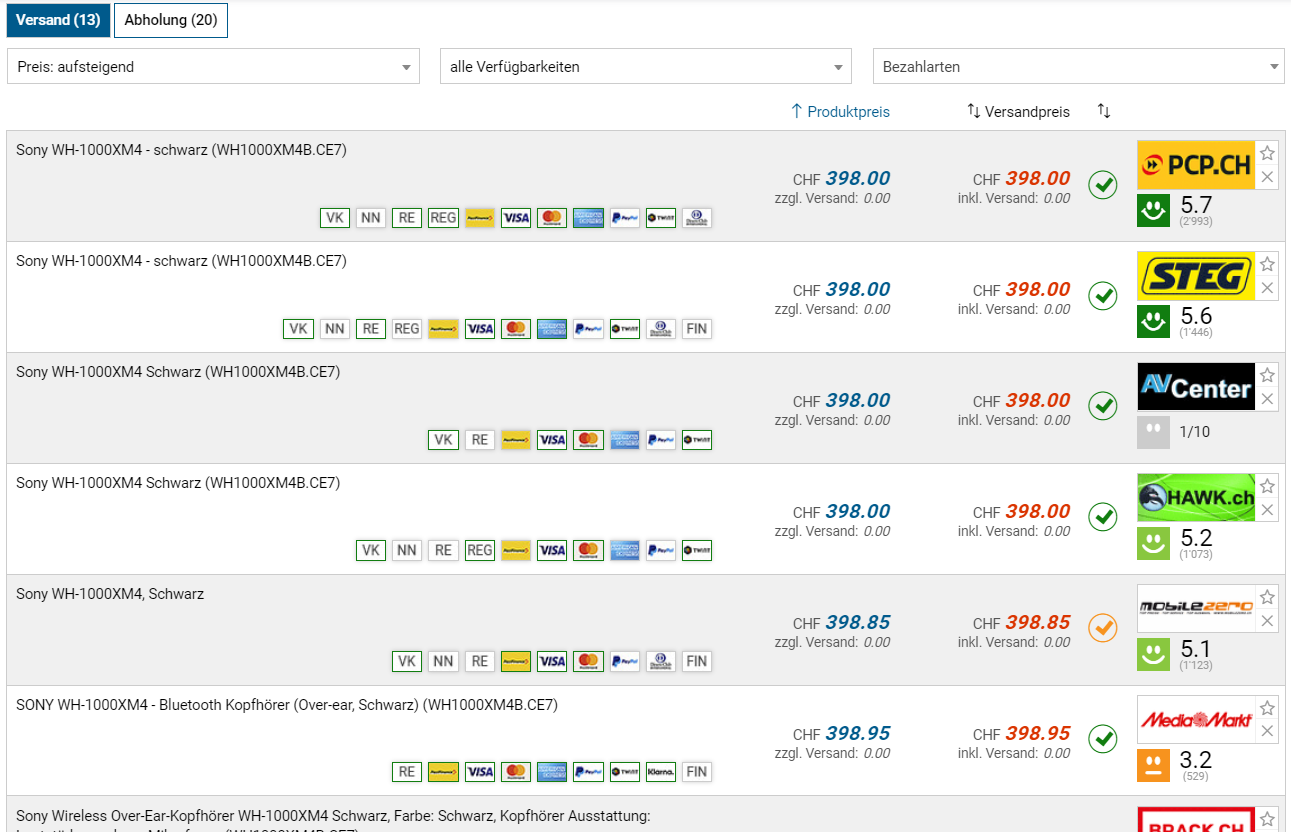Open the 'Preis: aufsteigend' sort dropdown
This screenshot has width=1291, height=832.
coord(213,67)
